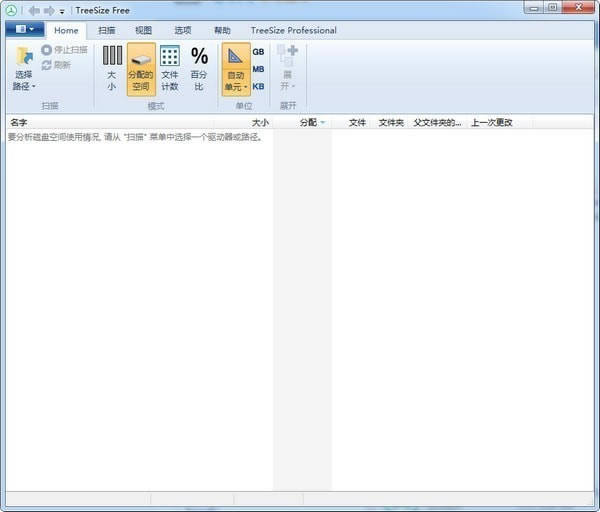Open the 选项 ribbon tab
Screen dimensions: 600x512
[183, 30]
